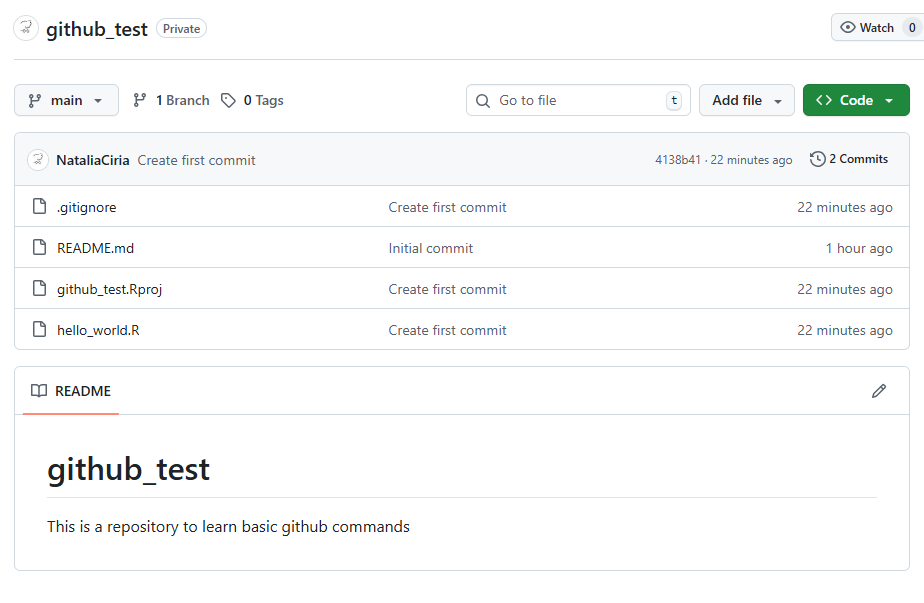
Task: Open the README.md file
Action: (95, 248)
